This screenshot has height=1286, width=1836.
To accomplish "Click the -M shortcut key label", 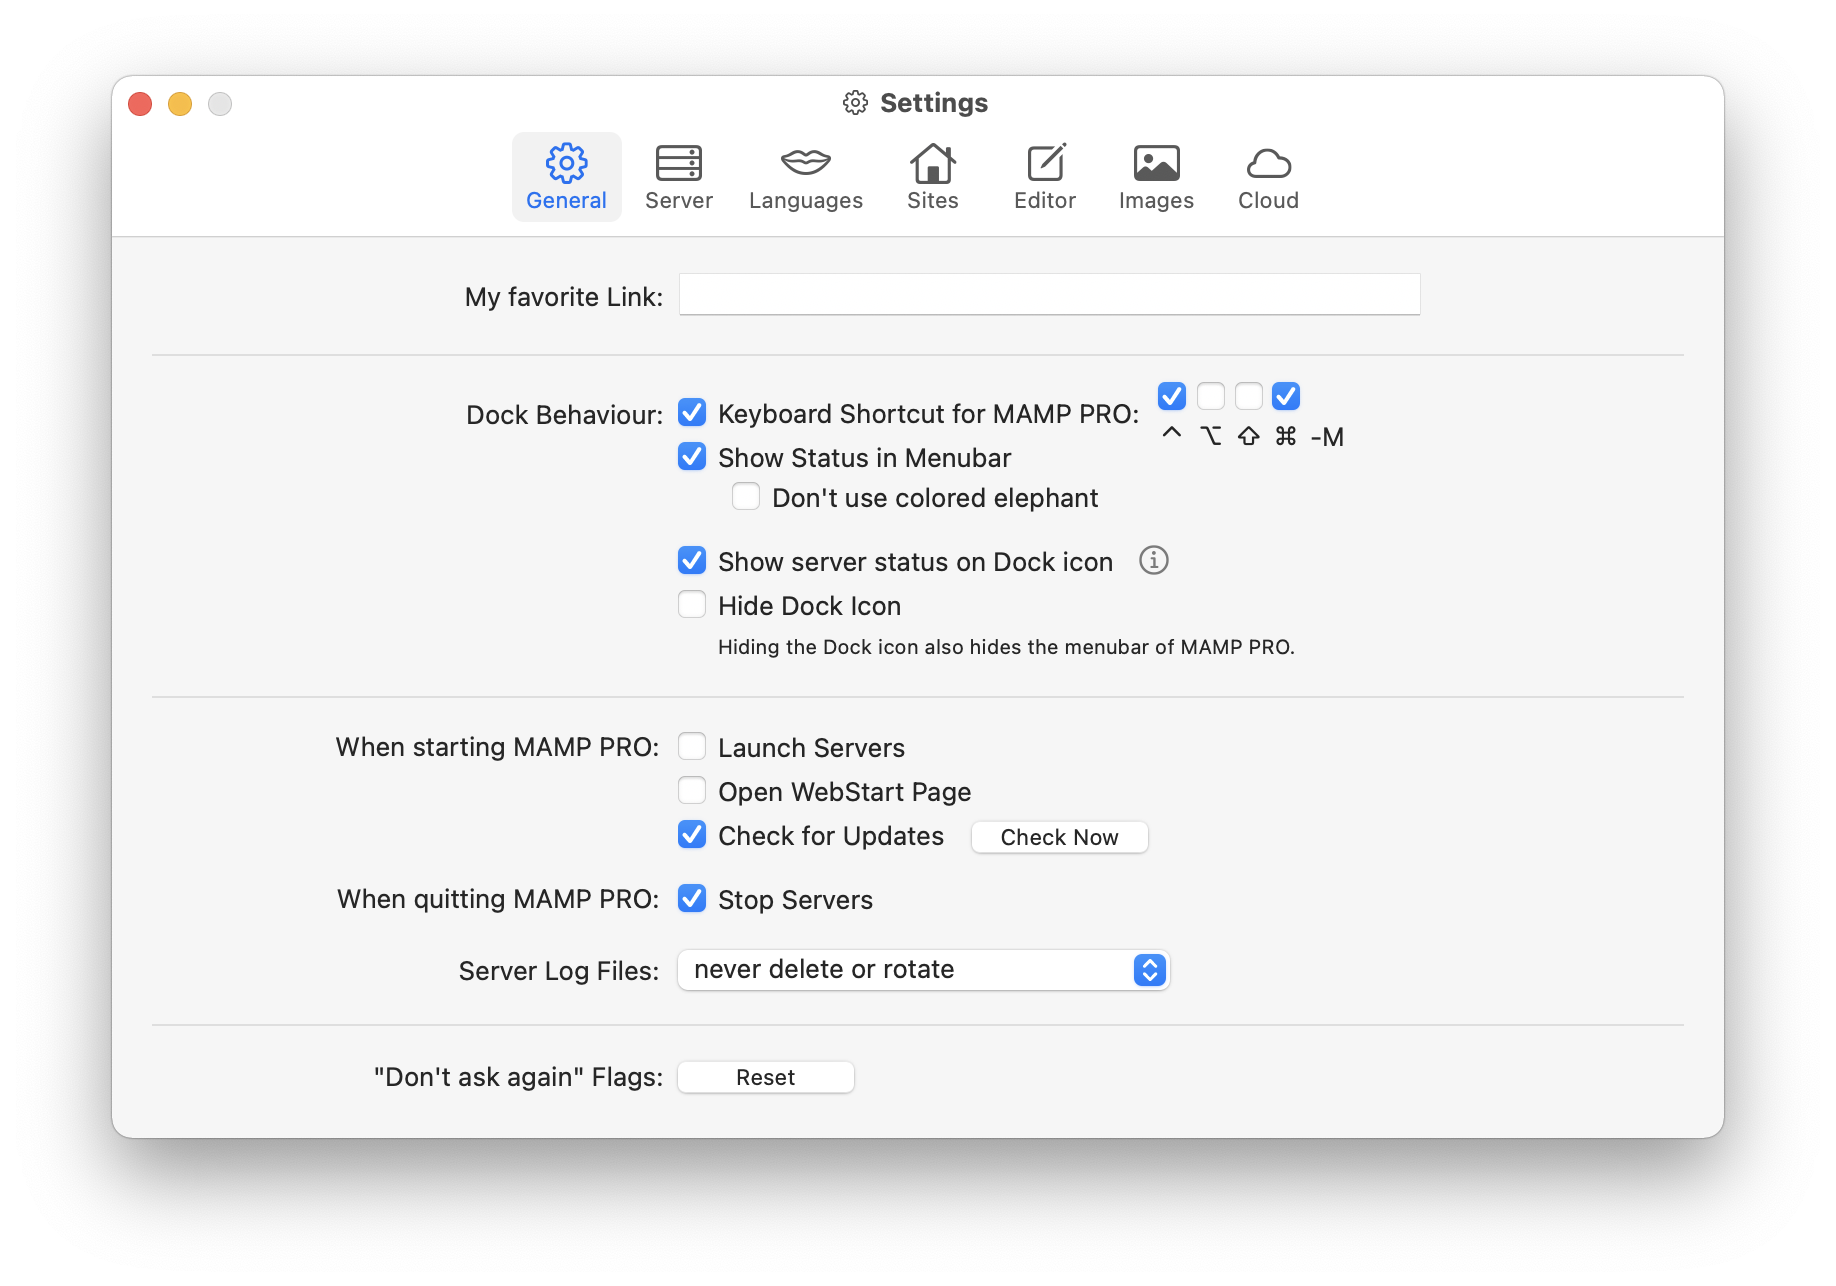I will point(1327,437).
